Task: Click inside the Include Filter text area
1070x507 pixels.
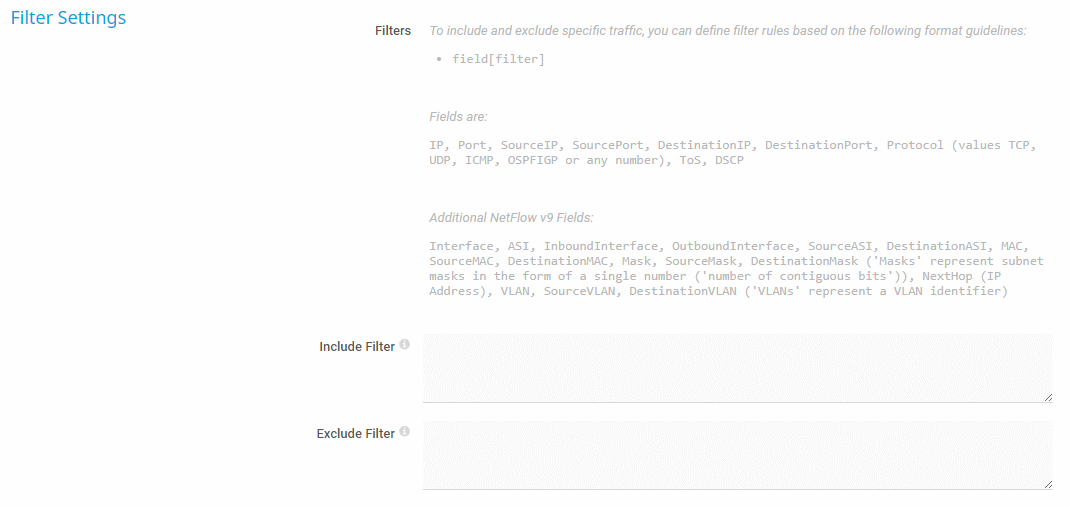Action: pyautogui.click(x=737, y=368)
